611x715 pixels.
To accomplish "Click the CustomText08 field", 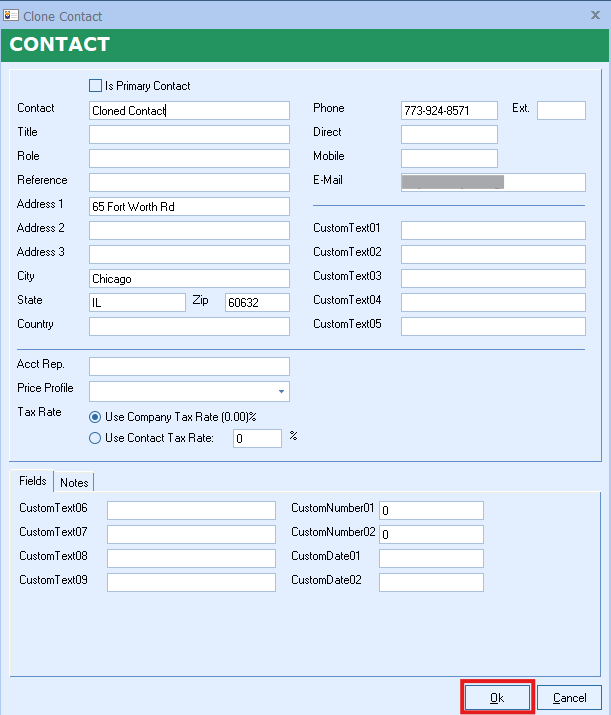I will [192, 559].
